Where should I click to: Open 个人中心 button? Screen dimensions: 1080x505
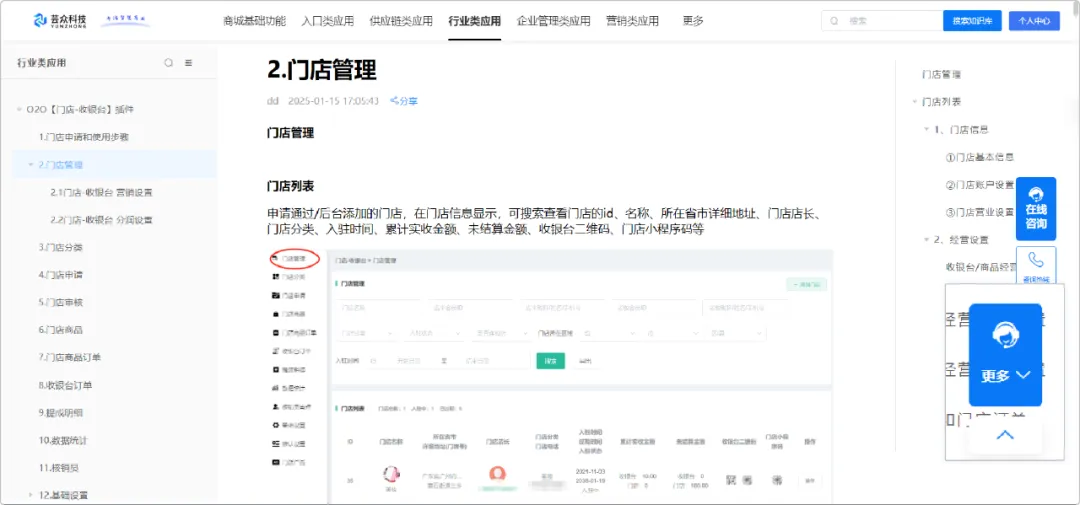click(1034, 21)
